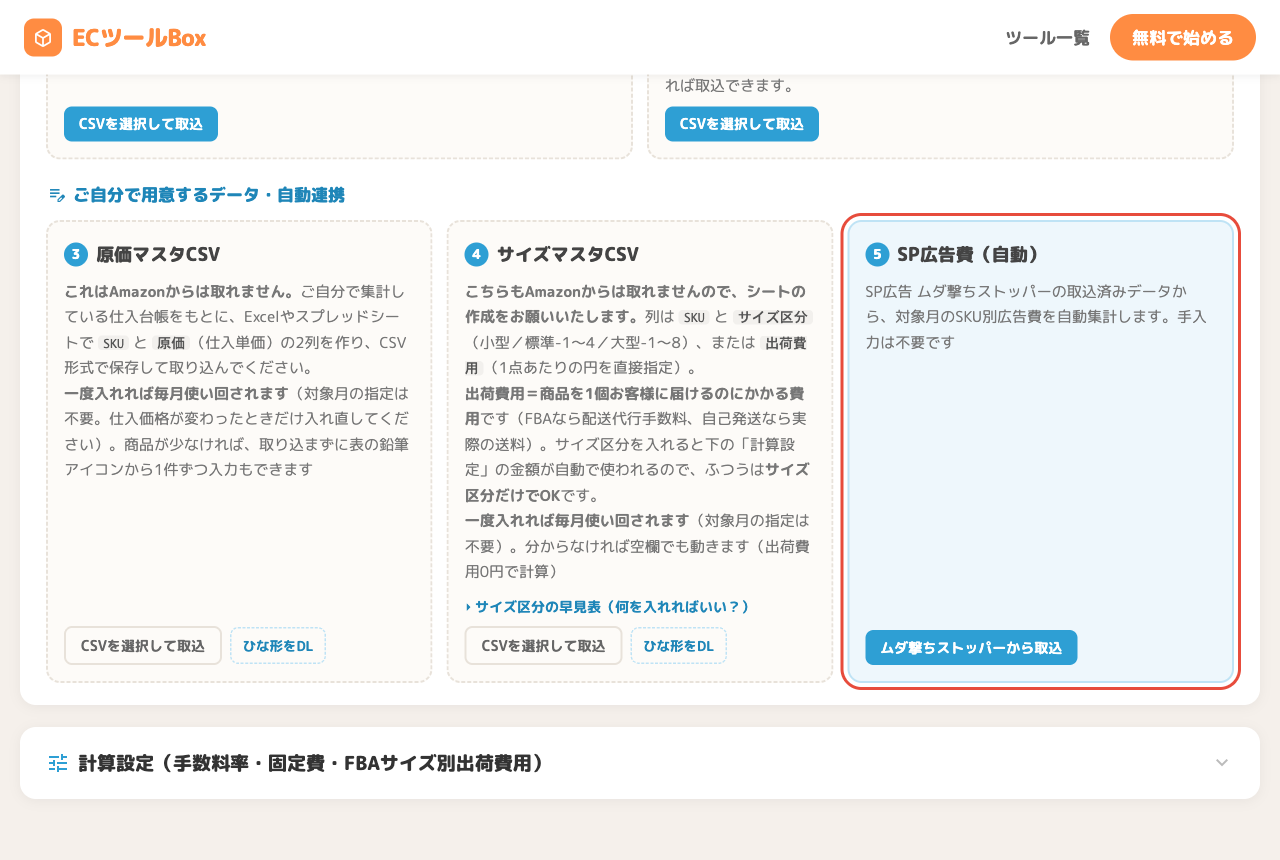
Task: Click the right top CSVを選択して取込 button
Action: [742, 124]
